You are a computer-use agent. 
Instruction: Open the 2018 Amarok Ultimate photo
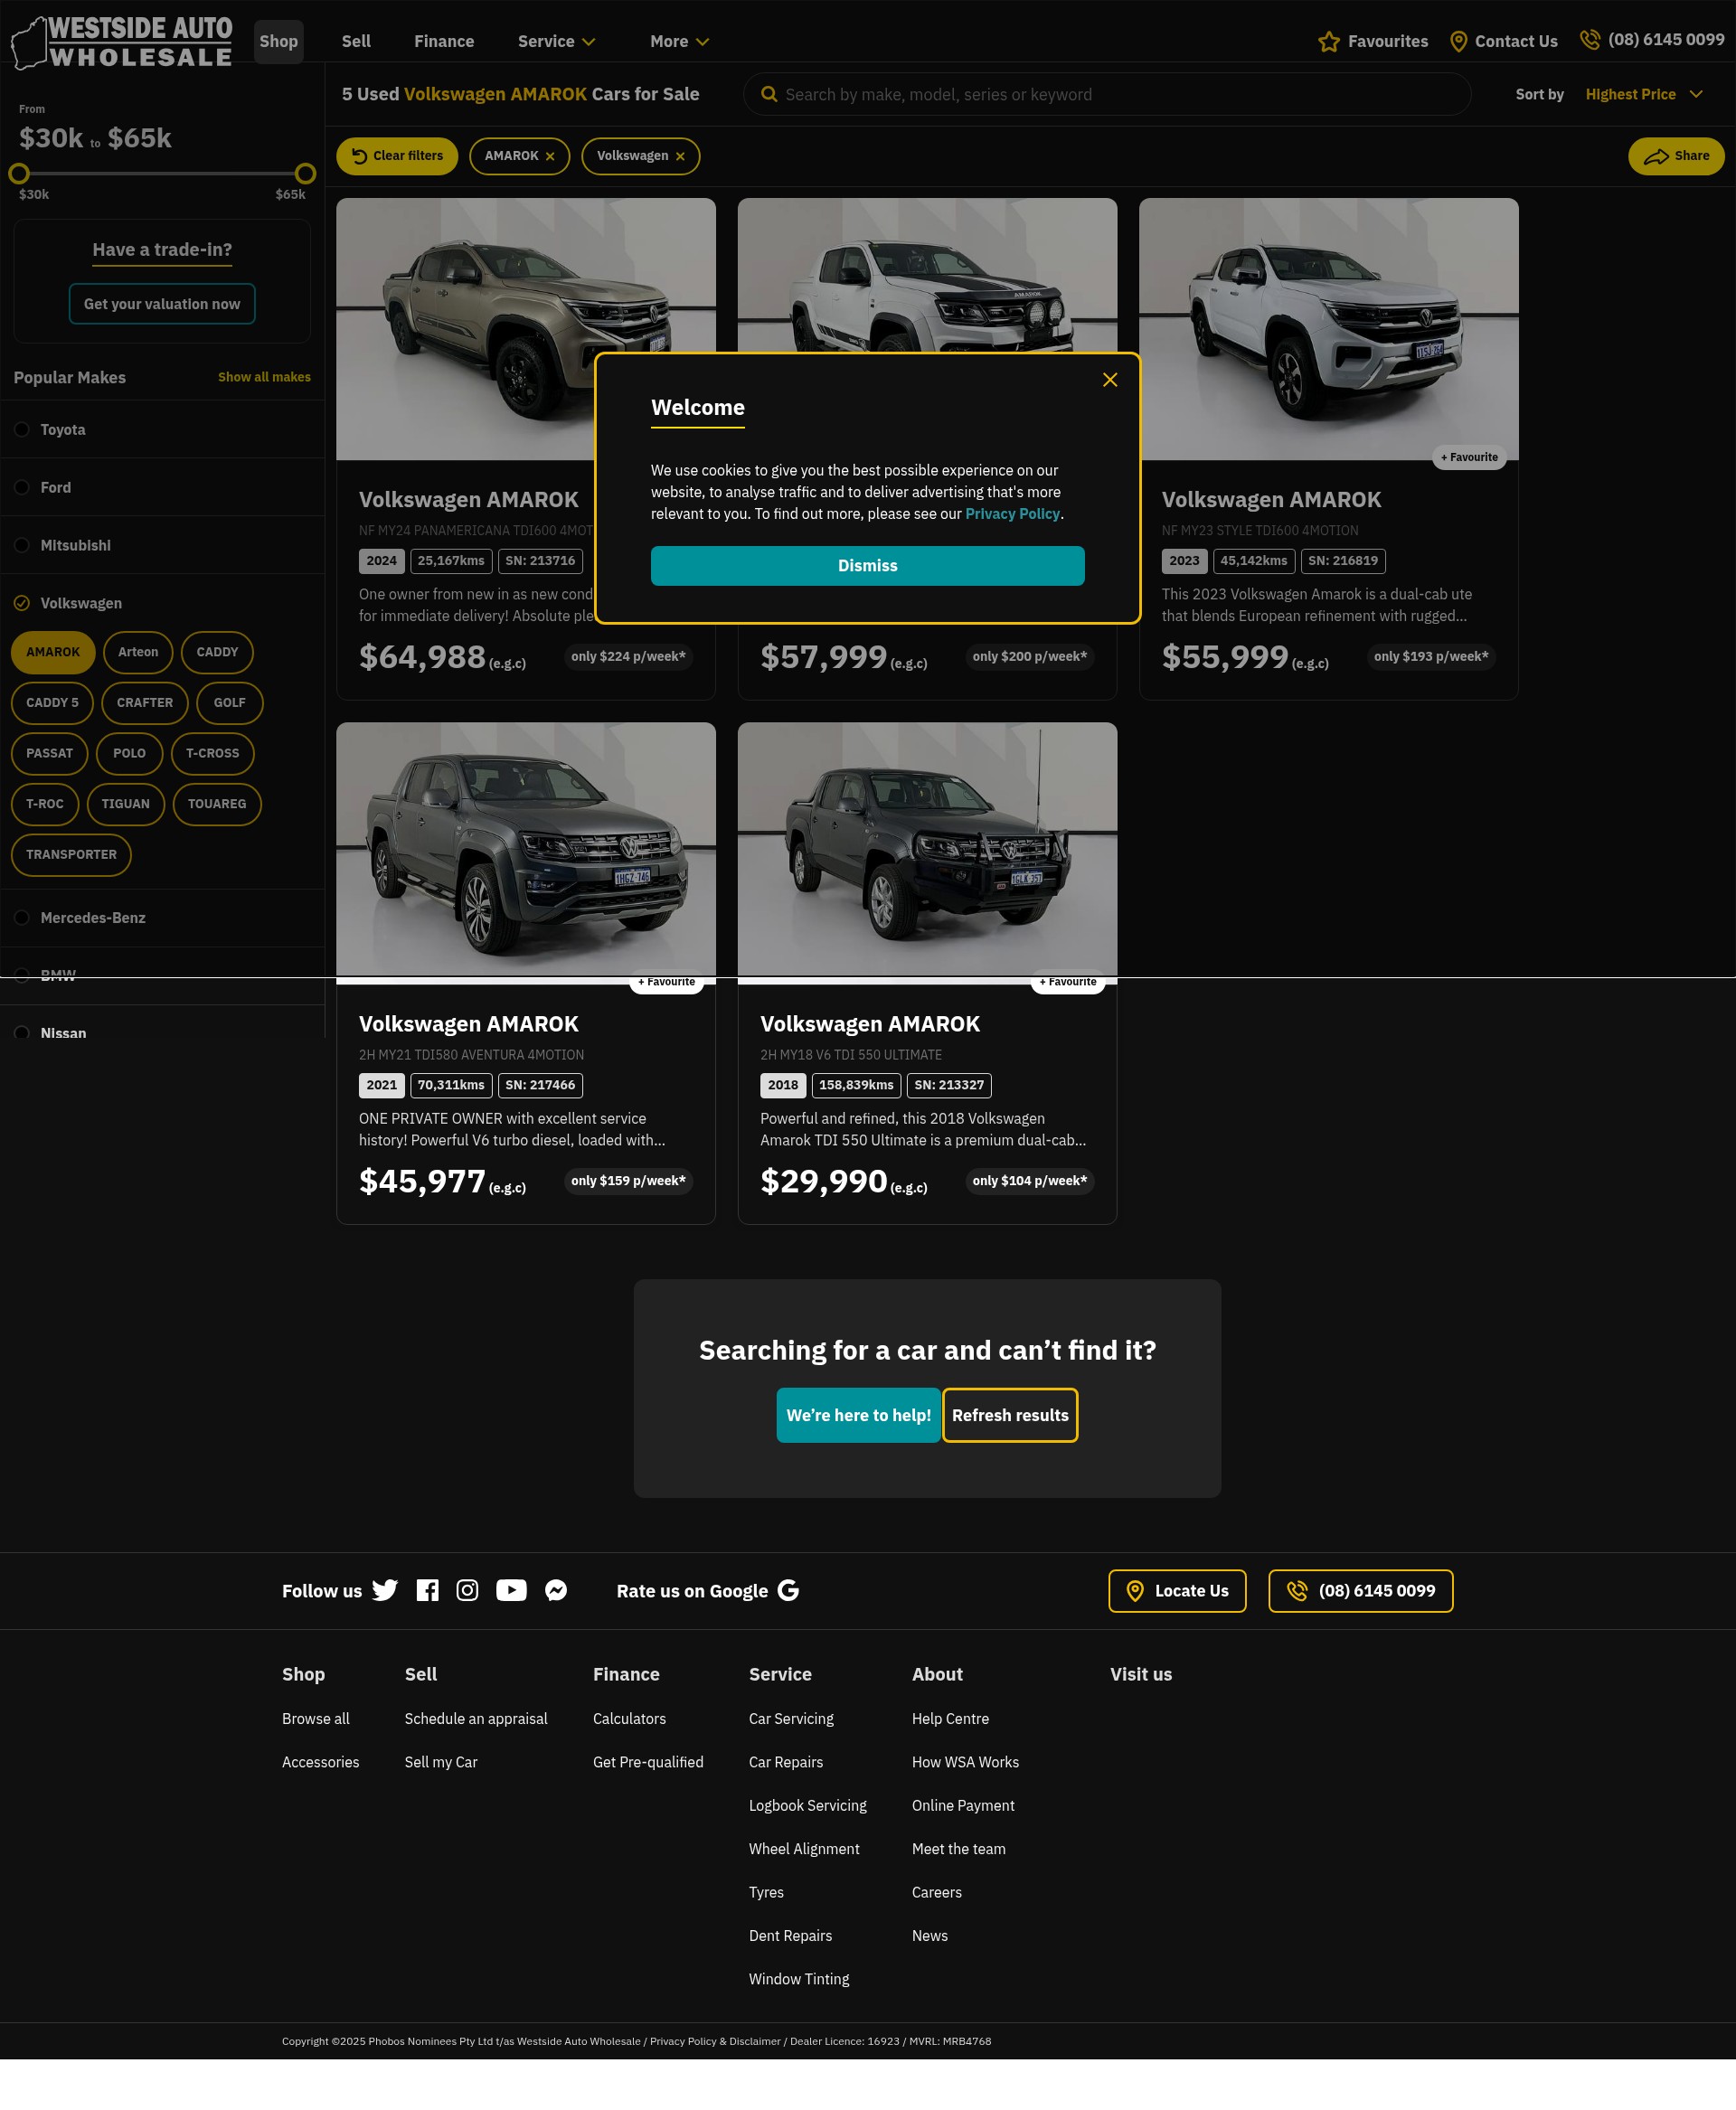(927, 853)
